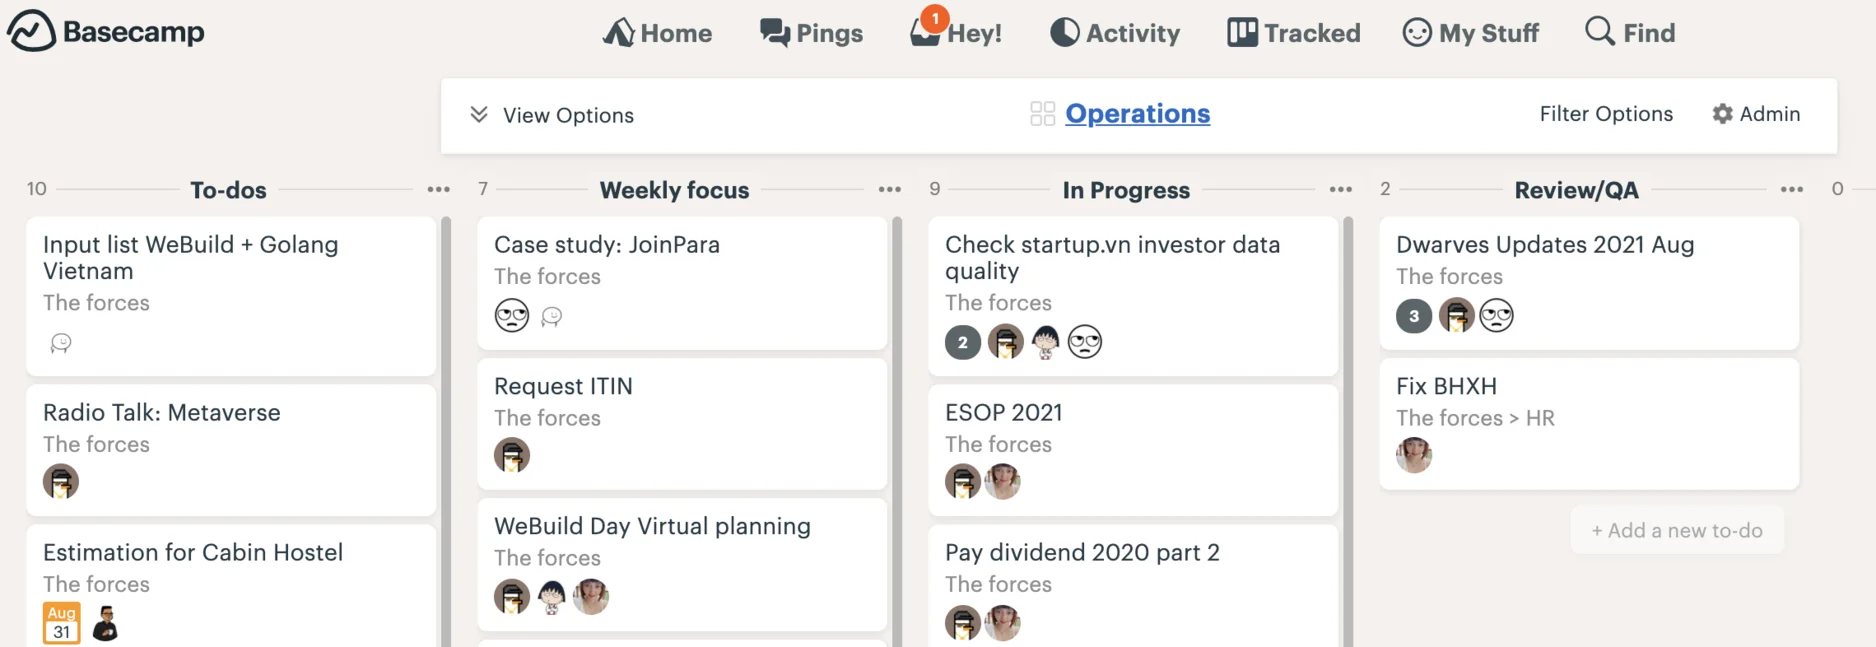The image size is (1876, 647).
Task: Open the My Stuff menu
Action: tap(1470, 33)
